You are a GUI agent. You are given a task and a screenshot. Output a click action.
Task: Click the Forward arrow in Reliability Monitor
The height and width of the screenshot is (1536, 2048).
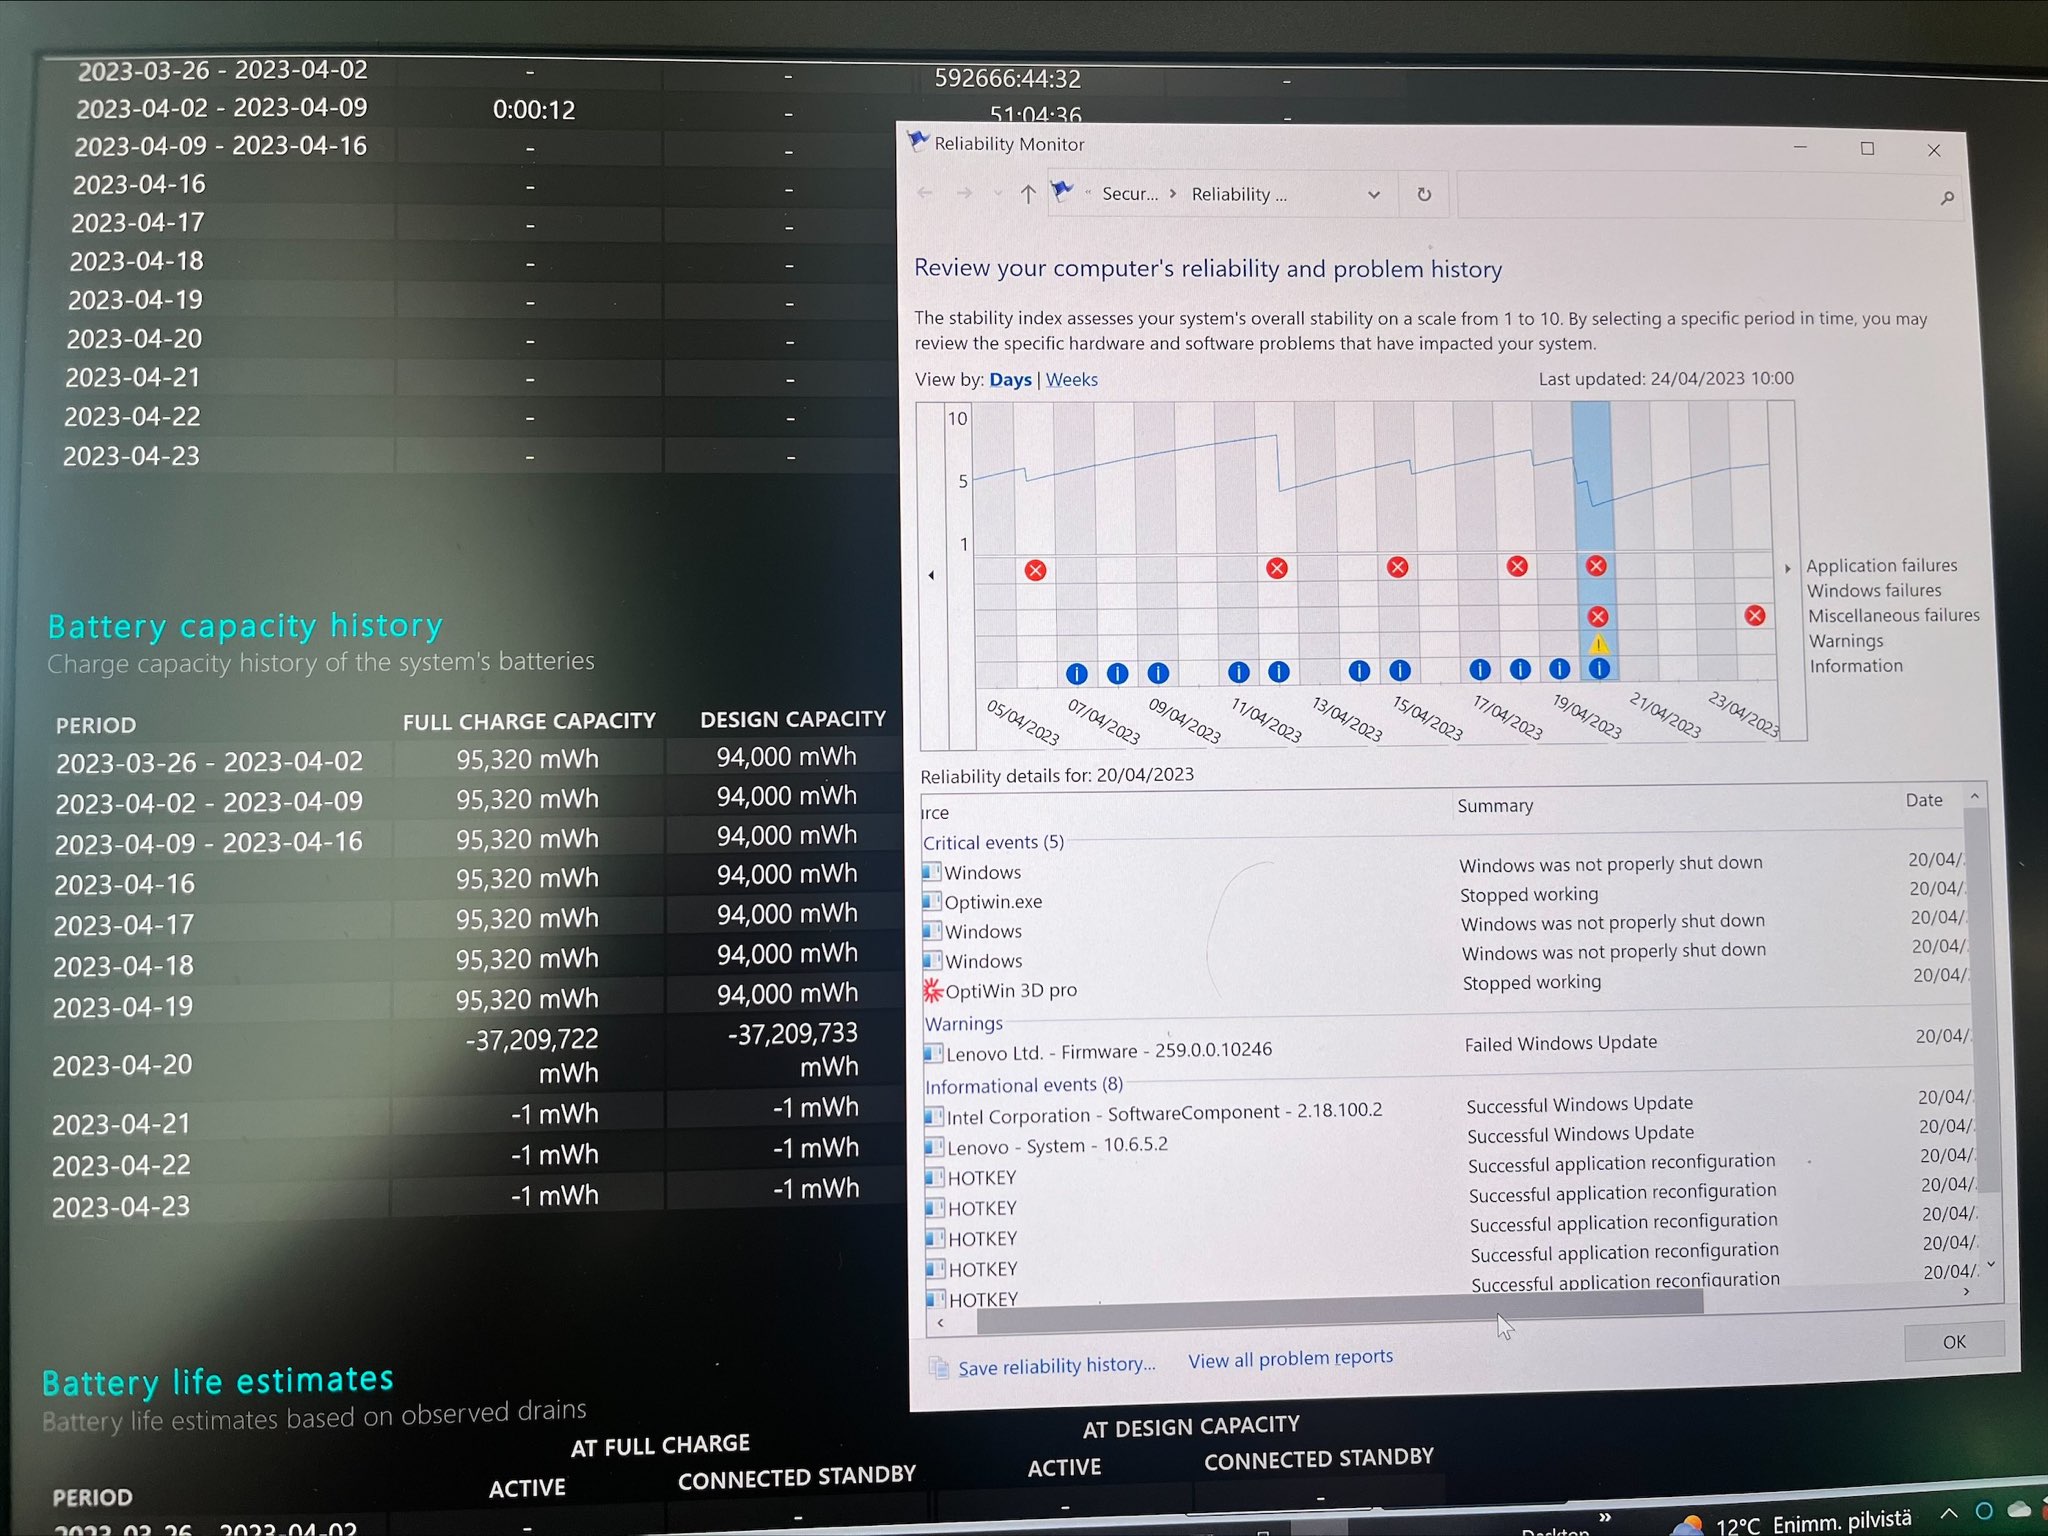pos(964,192)
